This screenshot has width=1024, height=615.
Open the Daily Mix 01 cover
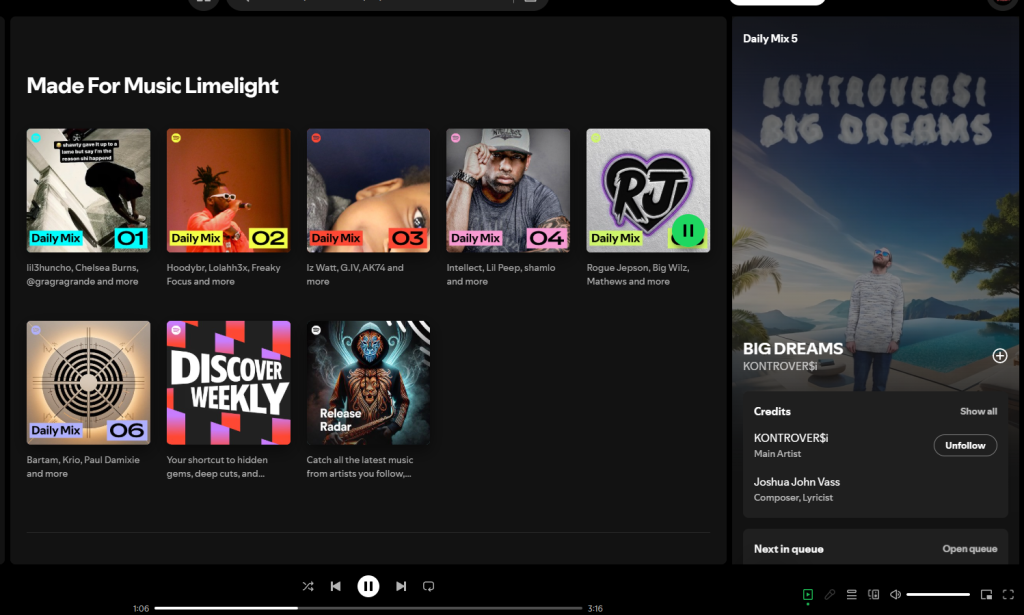(88, 191)
